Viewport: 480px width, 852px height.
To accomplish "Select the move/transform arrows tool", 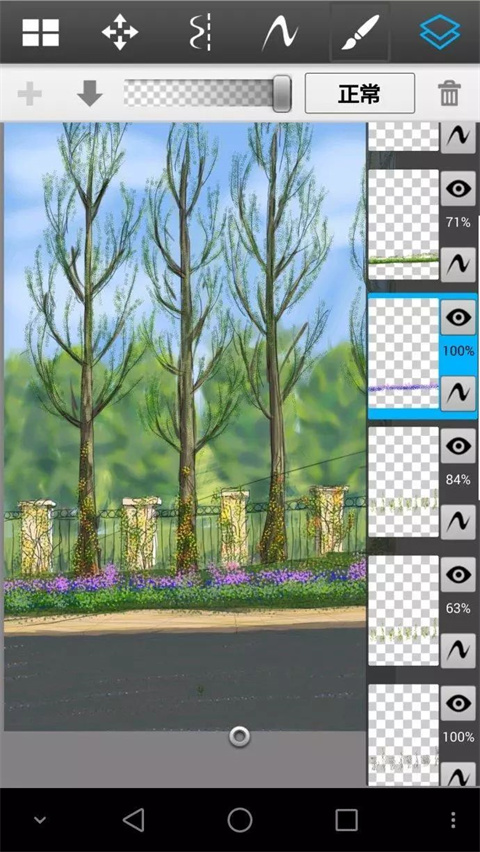I will pos(120,33).
